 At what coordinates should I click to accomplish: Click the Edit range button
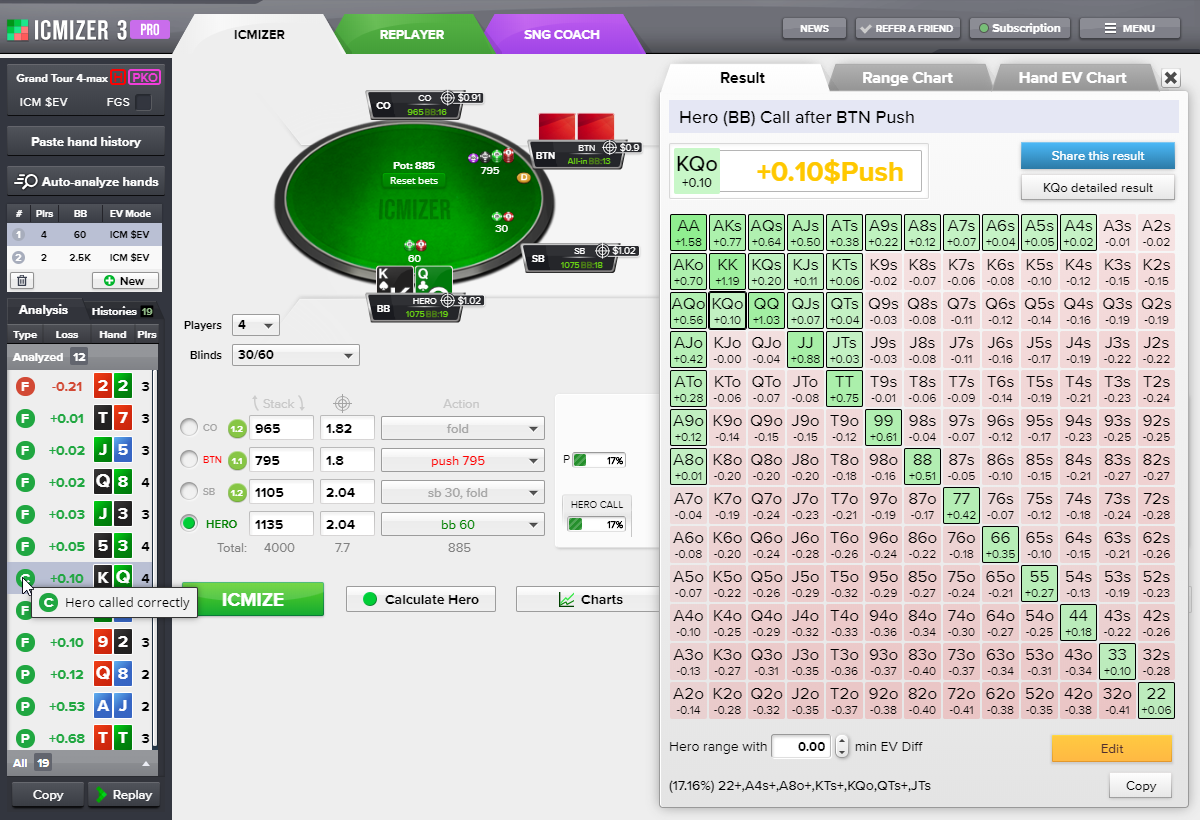1111,748
